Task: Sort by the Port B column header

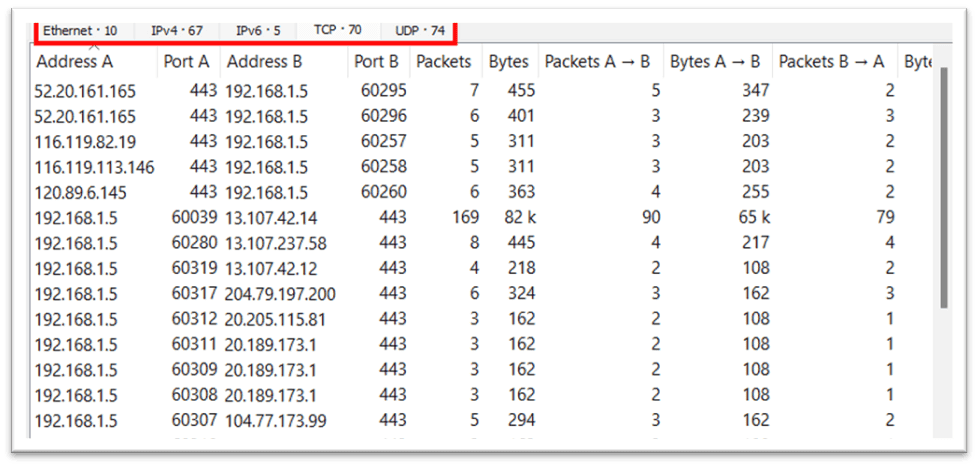Action: [378, 62]
